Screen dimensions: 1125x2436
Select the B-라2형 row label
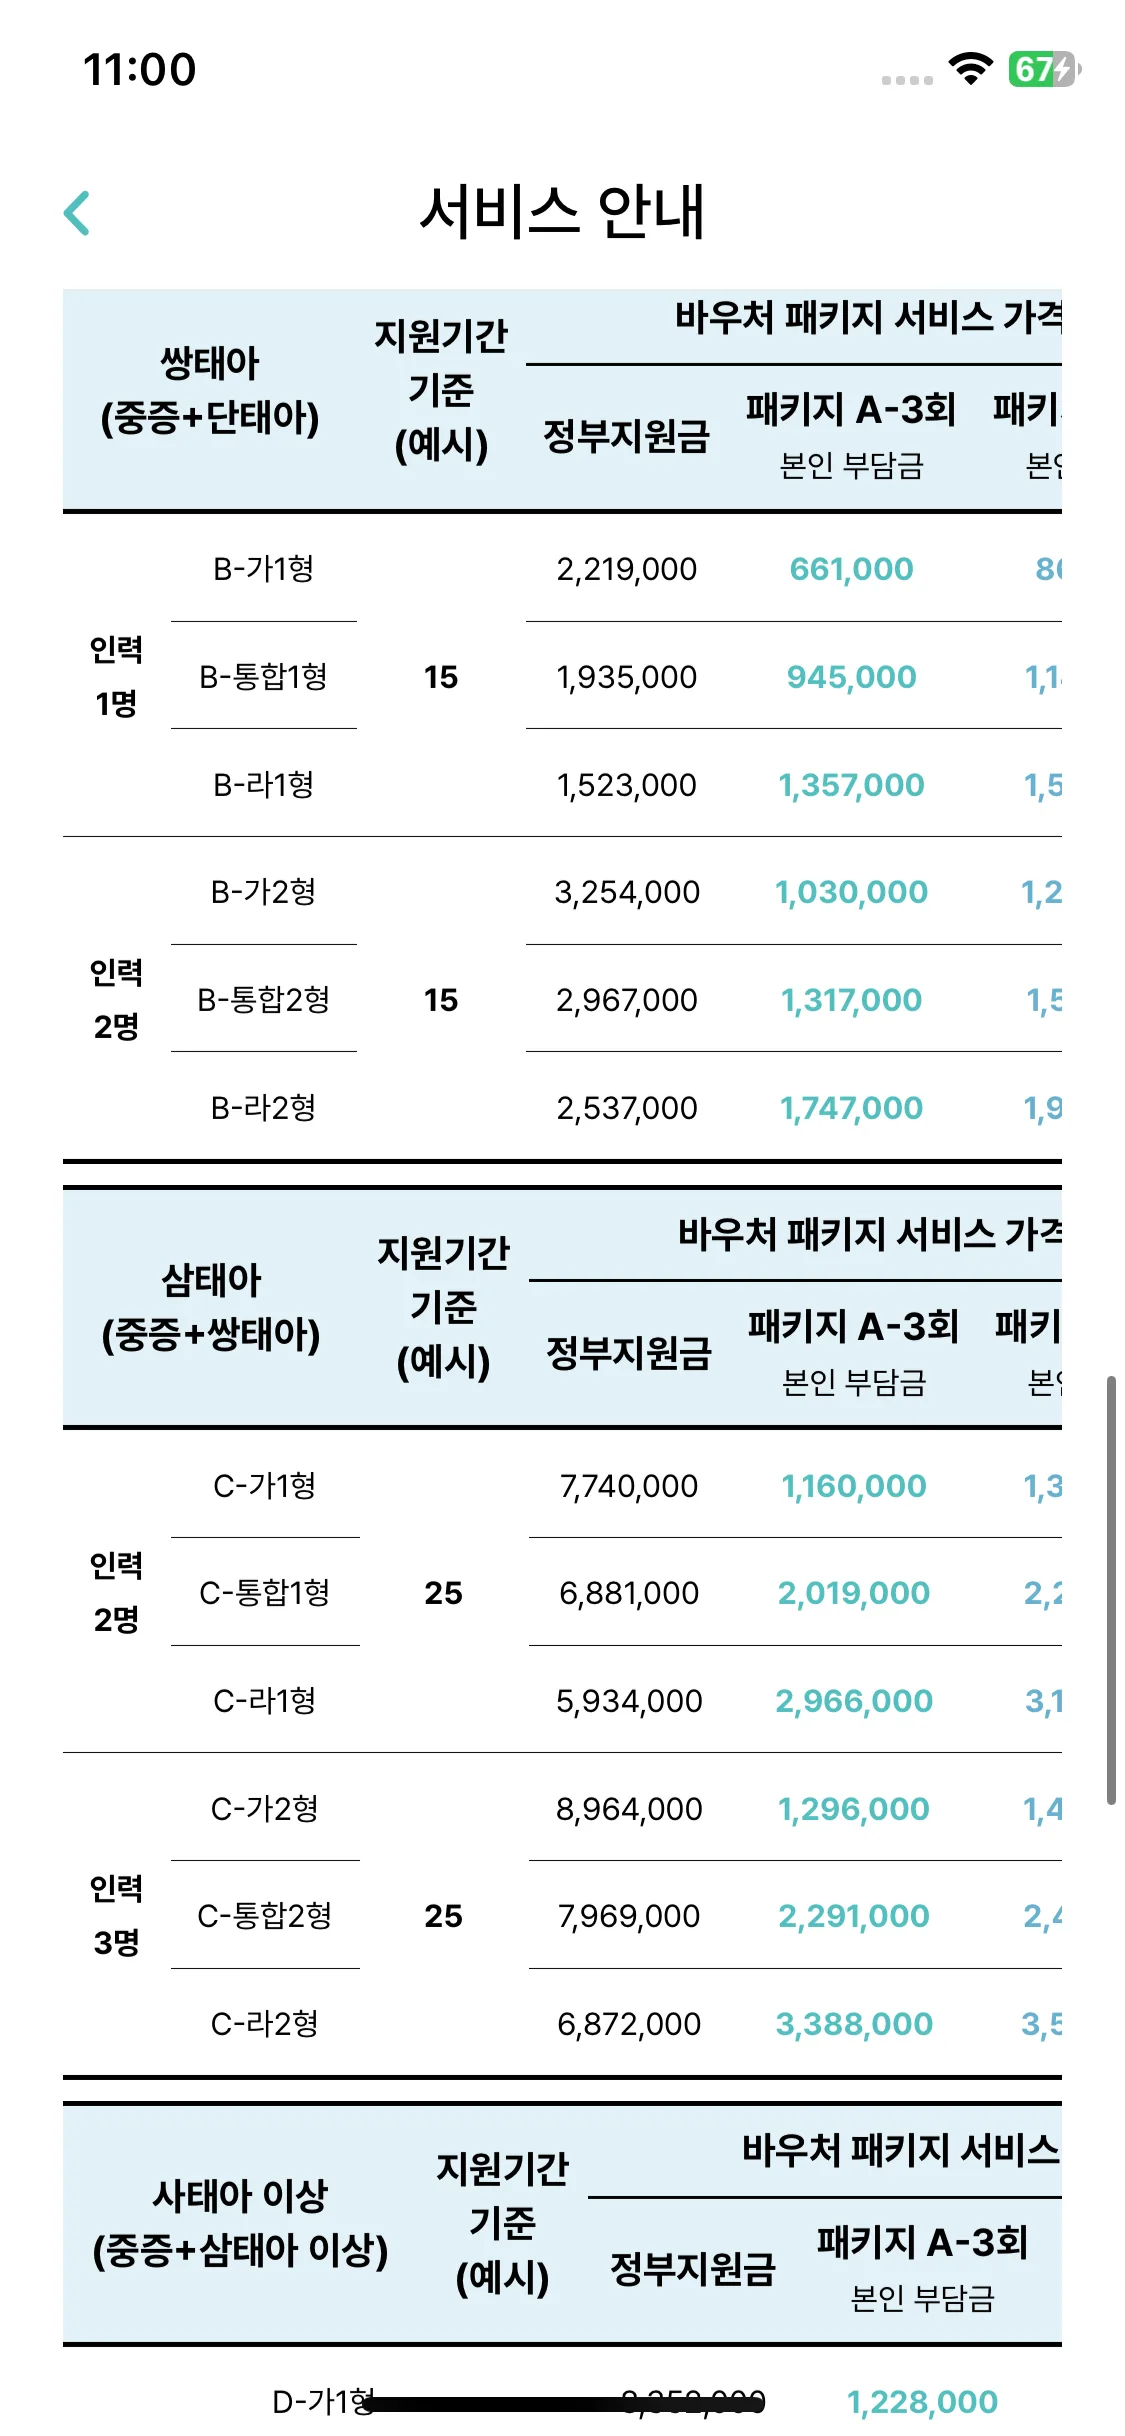[264, 1108]
